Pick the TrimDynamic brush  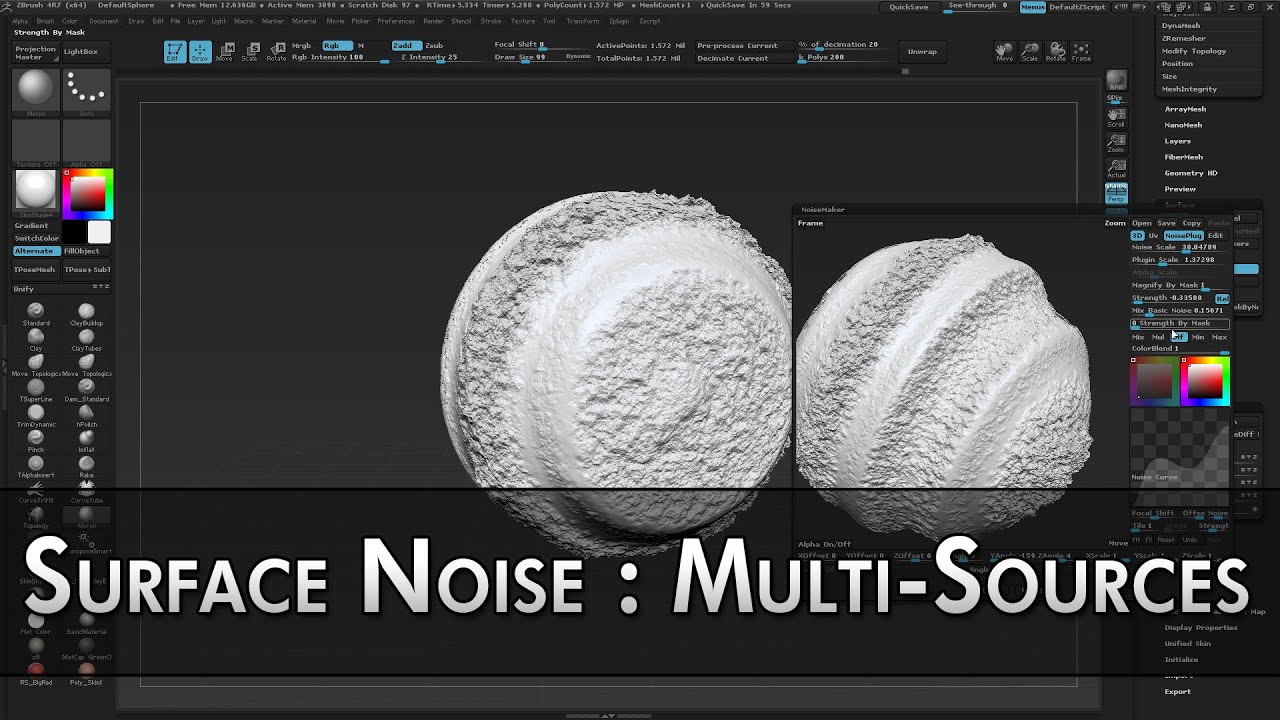point(36,415)
